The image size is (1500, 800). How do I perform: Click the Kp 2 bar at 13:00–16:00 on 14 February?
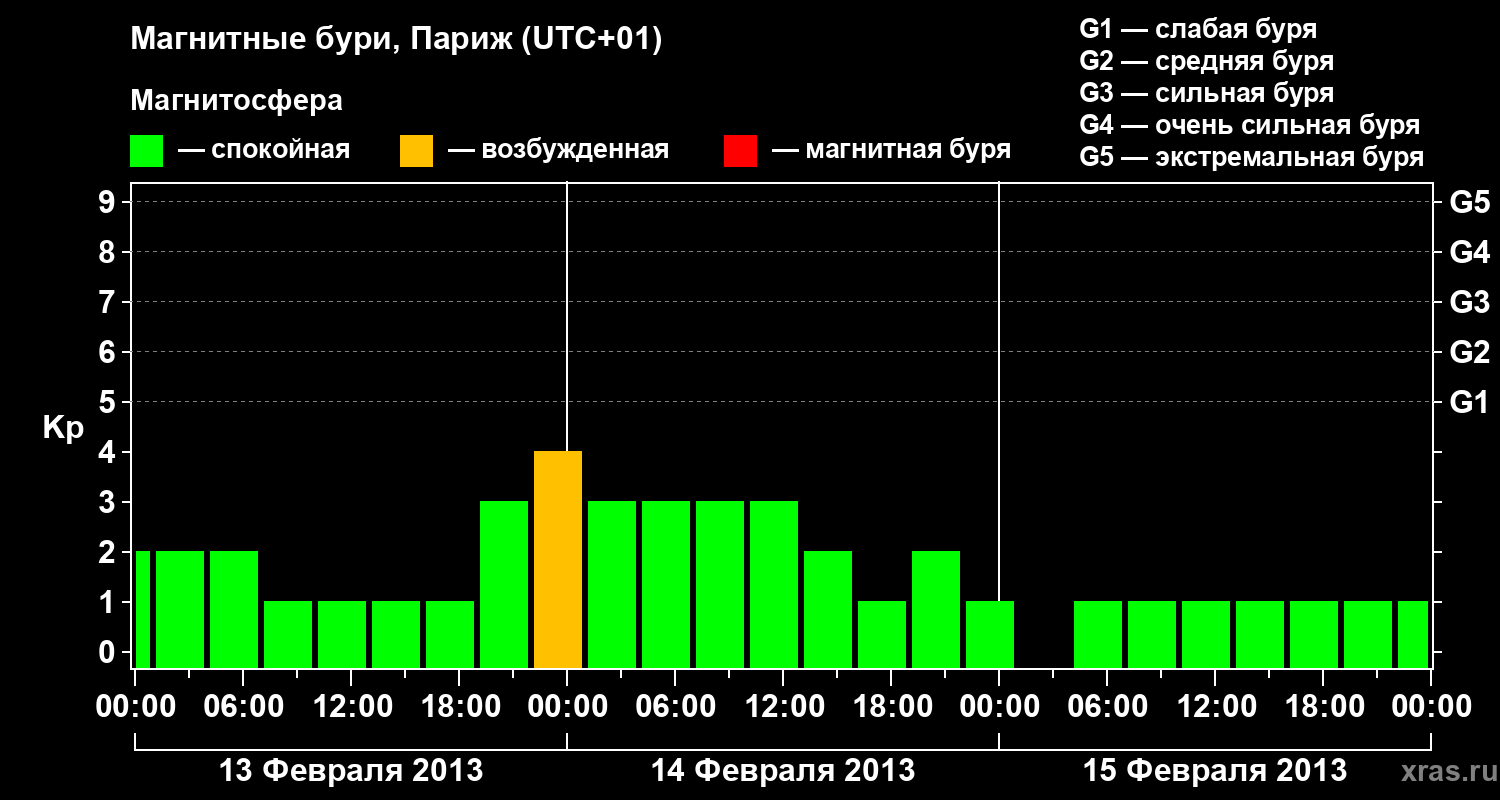pos(828,610)
